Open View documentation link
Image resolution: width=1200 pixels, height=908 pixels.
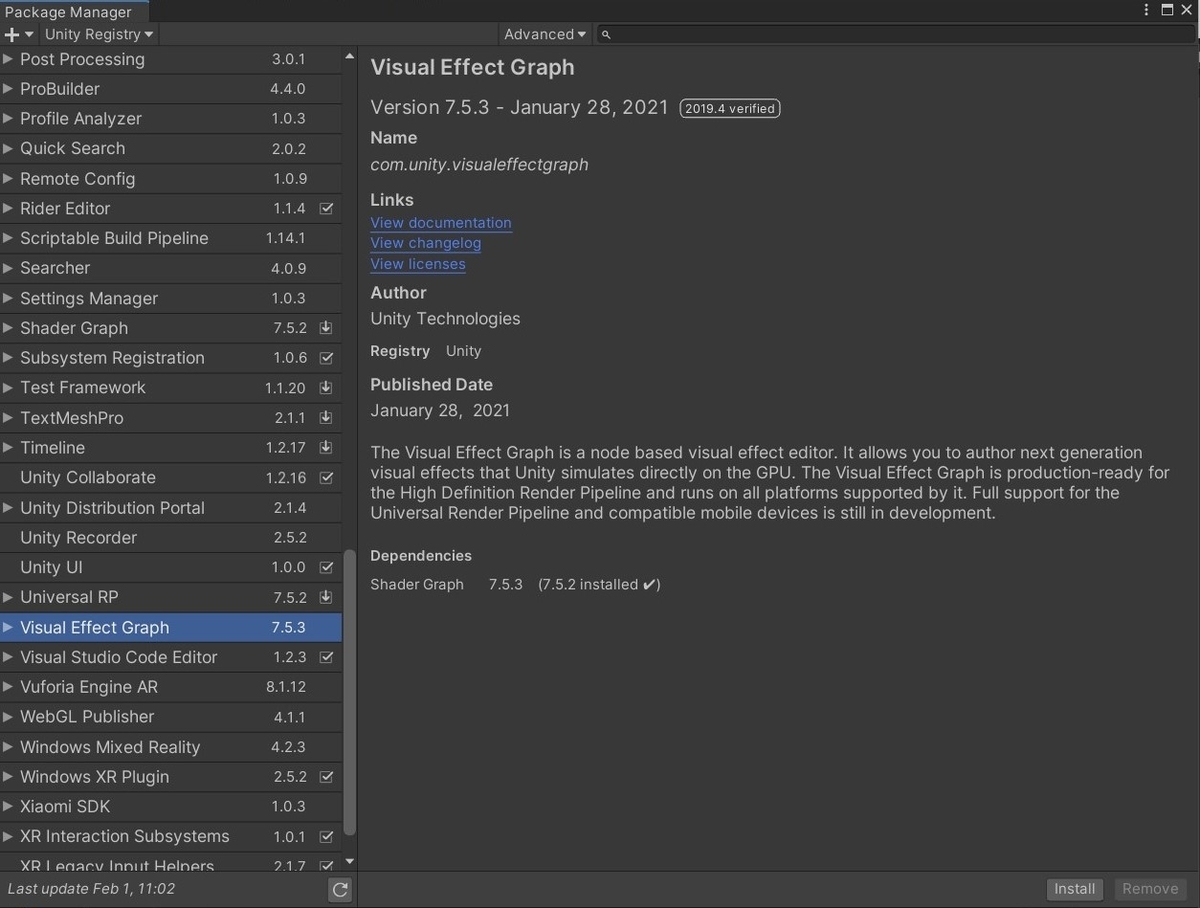click(441, 223)
